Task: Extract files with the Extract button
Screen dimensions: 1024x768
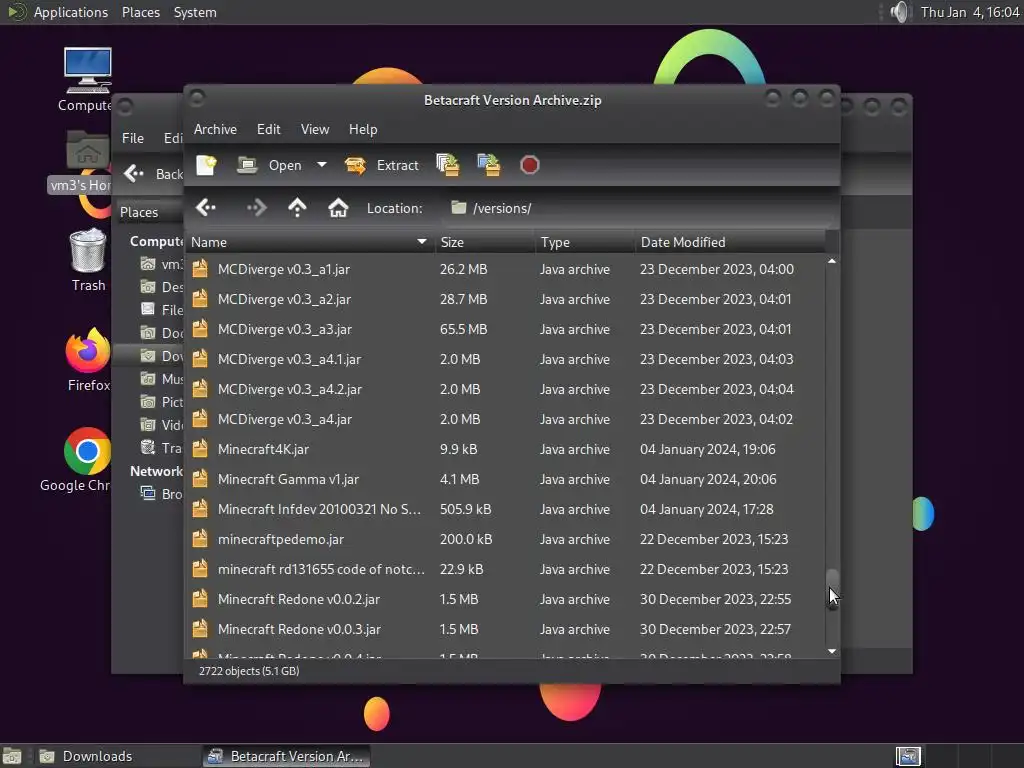Action: 381,165
